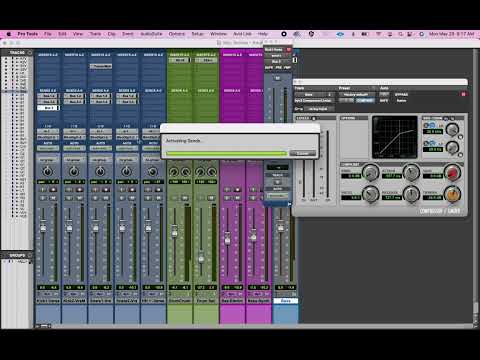Toggle SAFE on the floating send window
This screenshot has width=480, height=360.
click(x=269, y=68)
